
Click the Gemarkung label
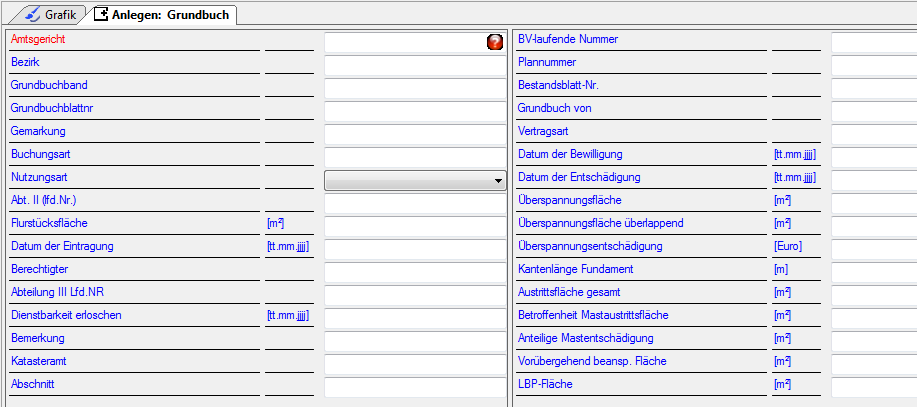pos(38,131)
